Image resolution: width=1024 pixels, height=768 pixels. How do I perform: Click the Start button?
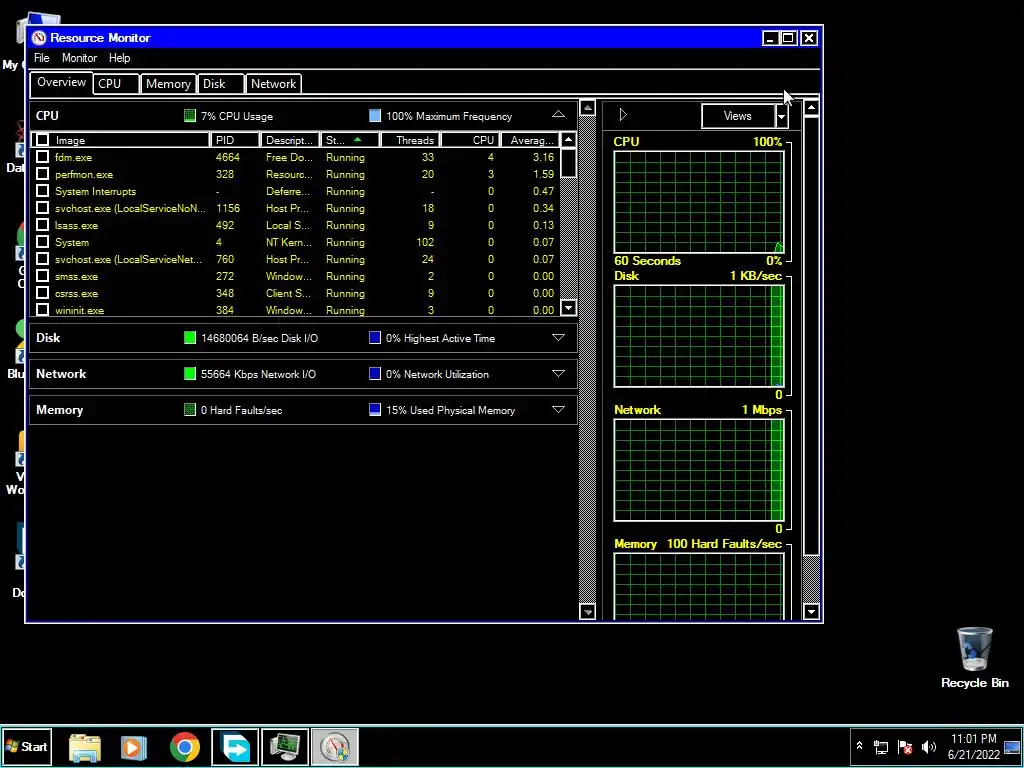[x=27, y=746]
